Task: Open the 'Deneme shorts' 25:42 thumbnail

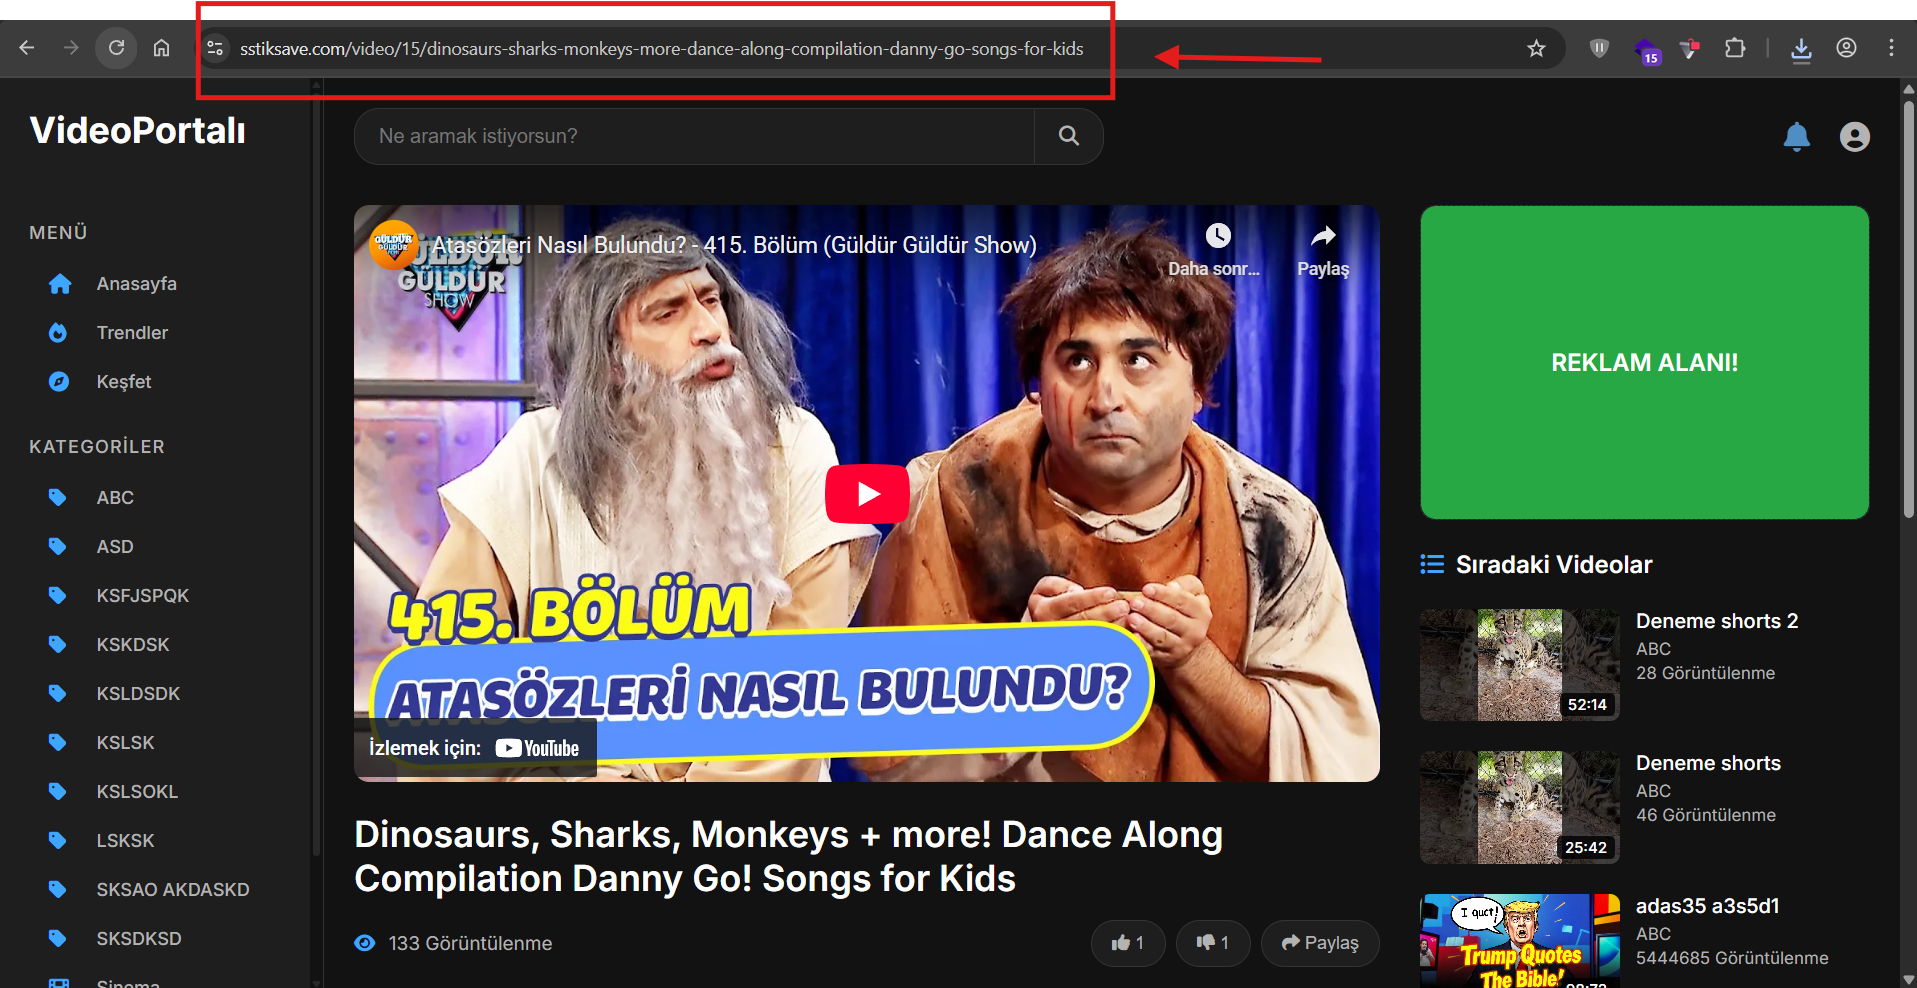Action: point(1520,807)
